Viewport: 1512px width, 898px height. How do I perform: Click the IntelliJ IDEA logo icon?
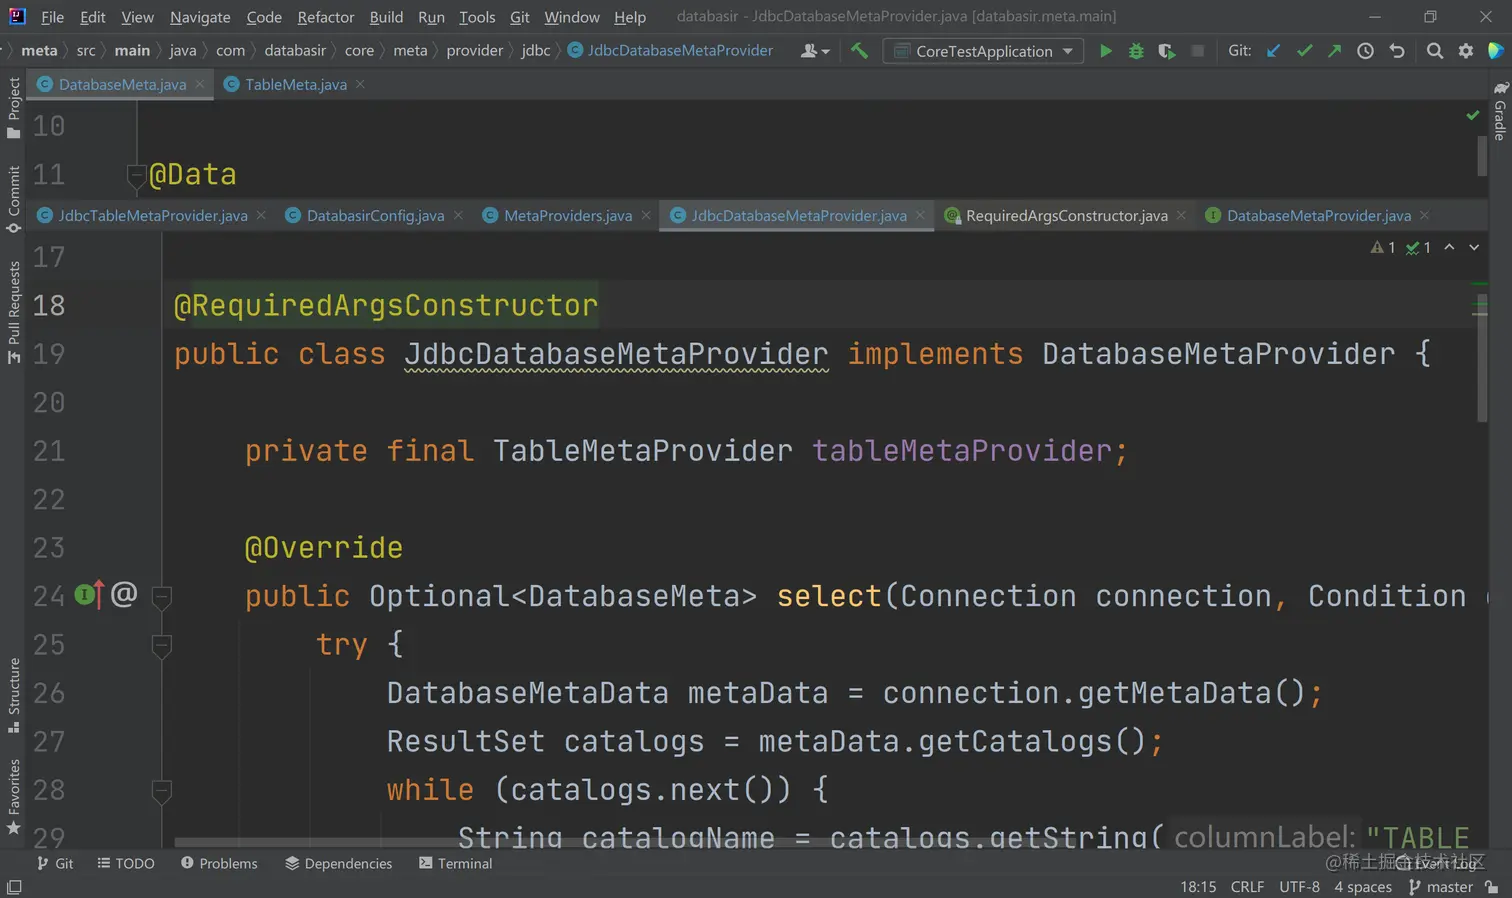[17, 16]
